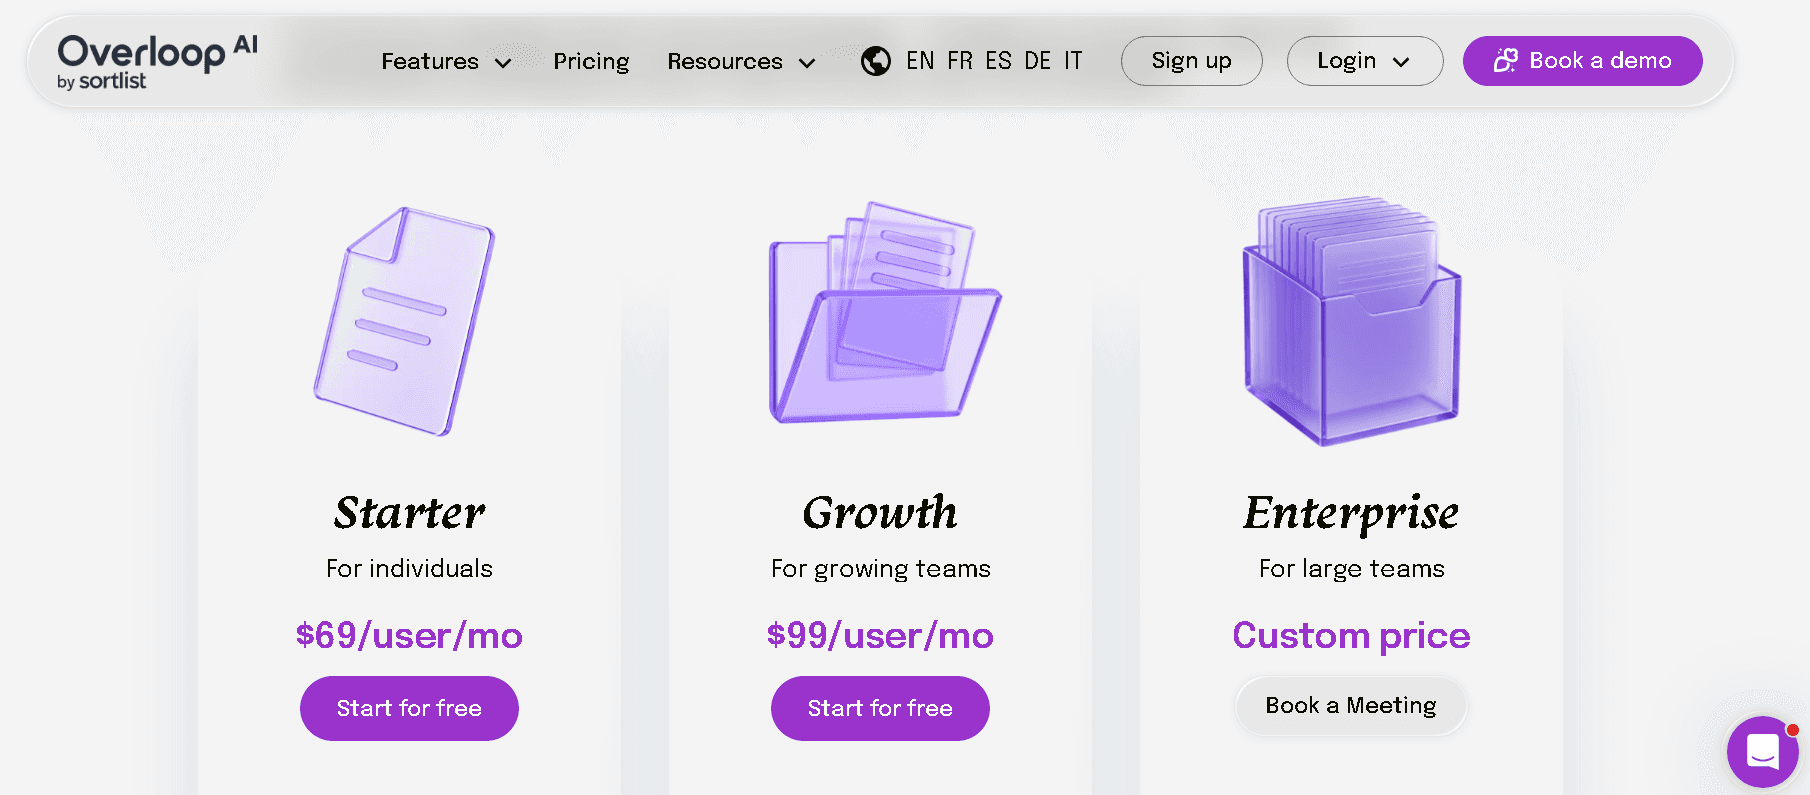Start for free on the Growth plan
This screenshot has width=1810, height=795.
click(x=880, y=708)
